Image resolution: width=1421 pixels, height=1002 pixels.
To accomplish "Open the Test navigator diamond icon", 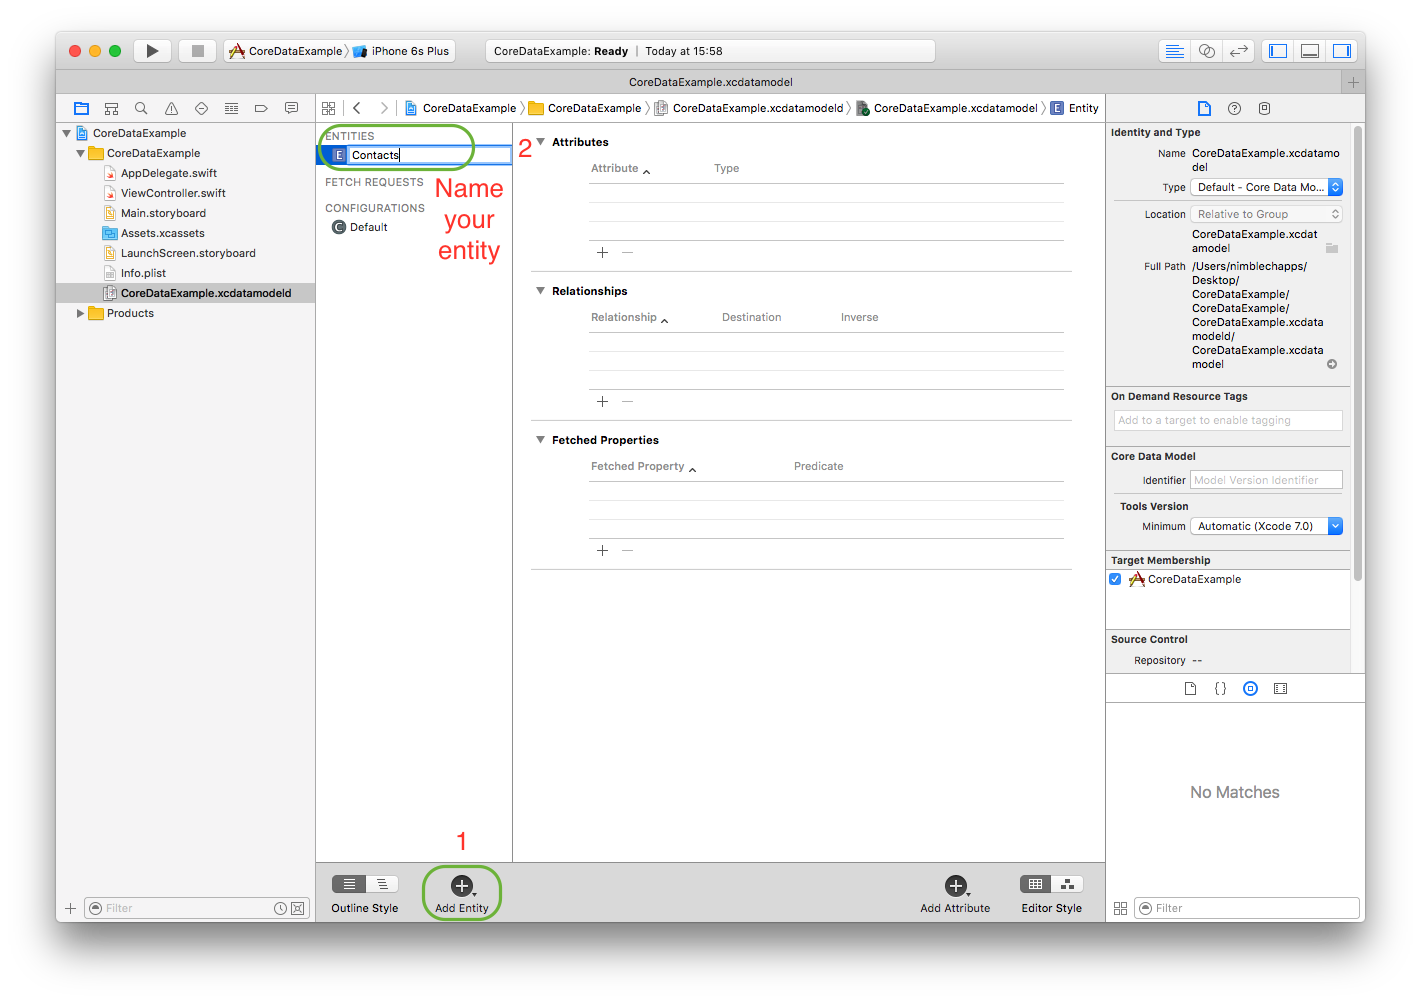I will pyautogui.click(x=201, y=108).
